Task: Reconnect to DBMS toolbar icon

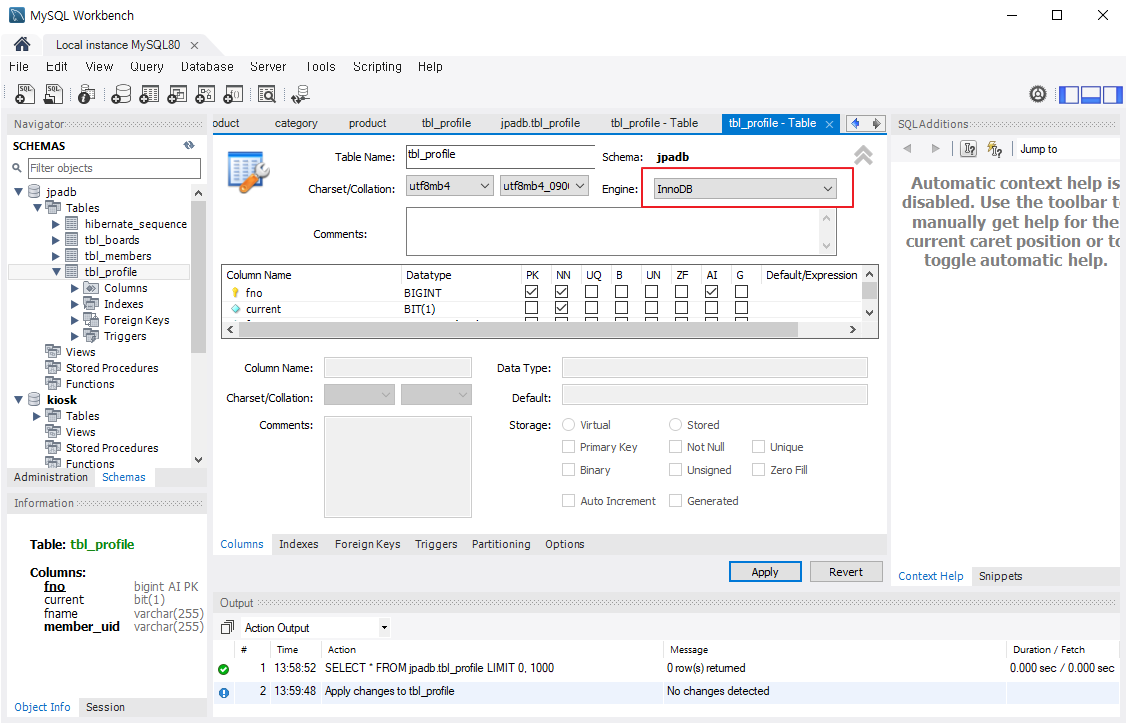Action: (x=300, y=94)
